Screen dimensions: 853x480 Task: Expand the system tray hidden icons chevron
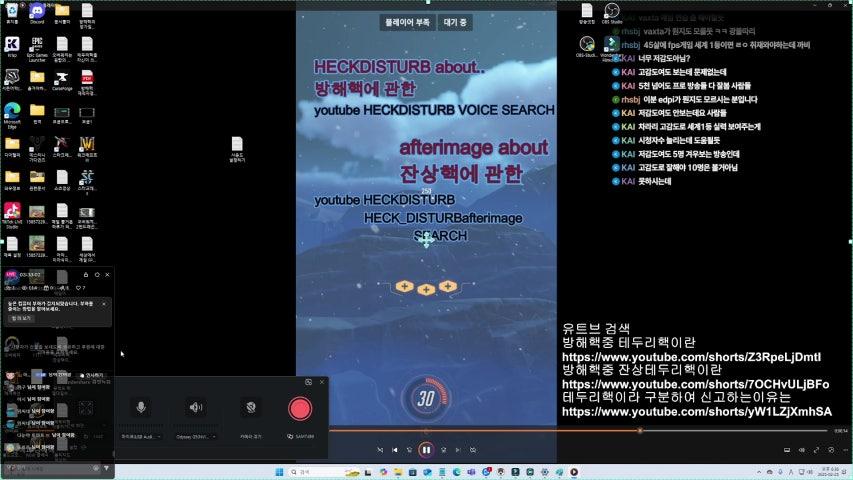[759, 472]
